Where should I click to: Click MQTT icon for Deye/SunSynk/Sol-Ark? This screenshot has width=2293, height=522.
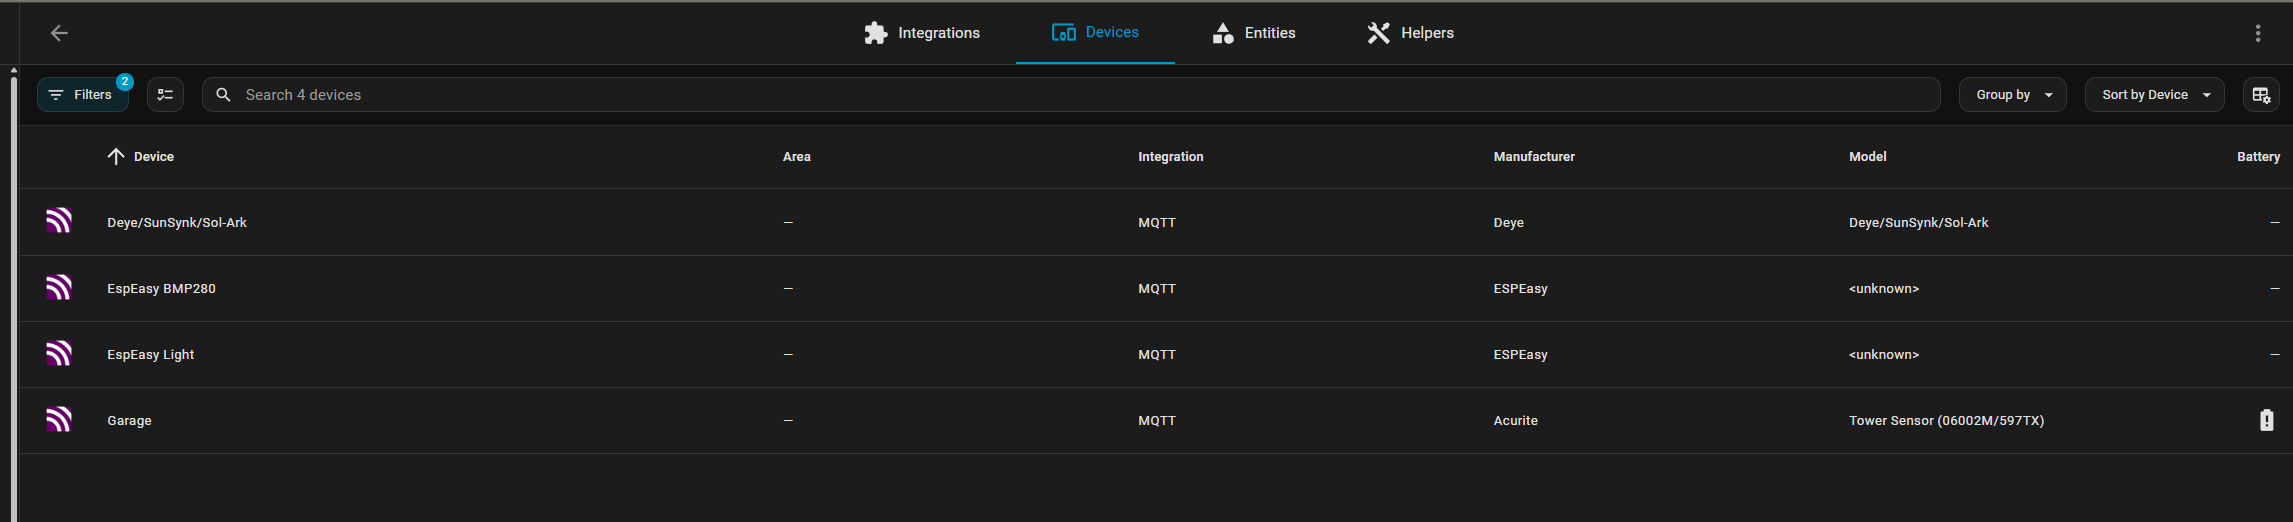59,221
